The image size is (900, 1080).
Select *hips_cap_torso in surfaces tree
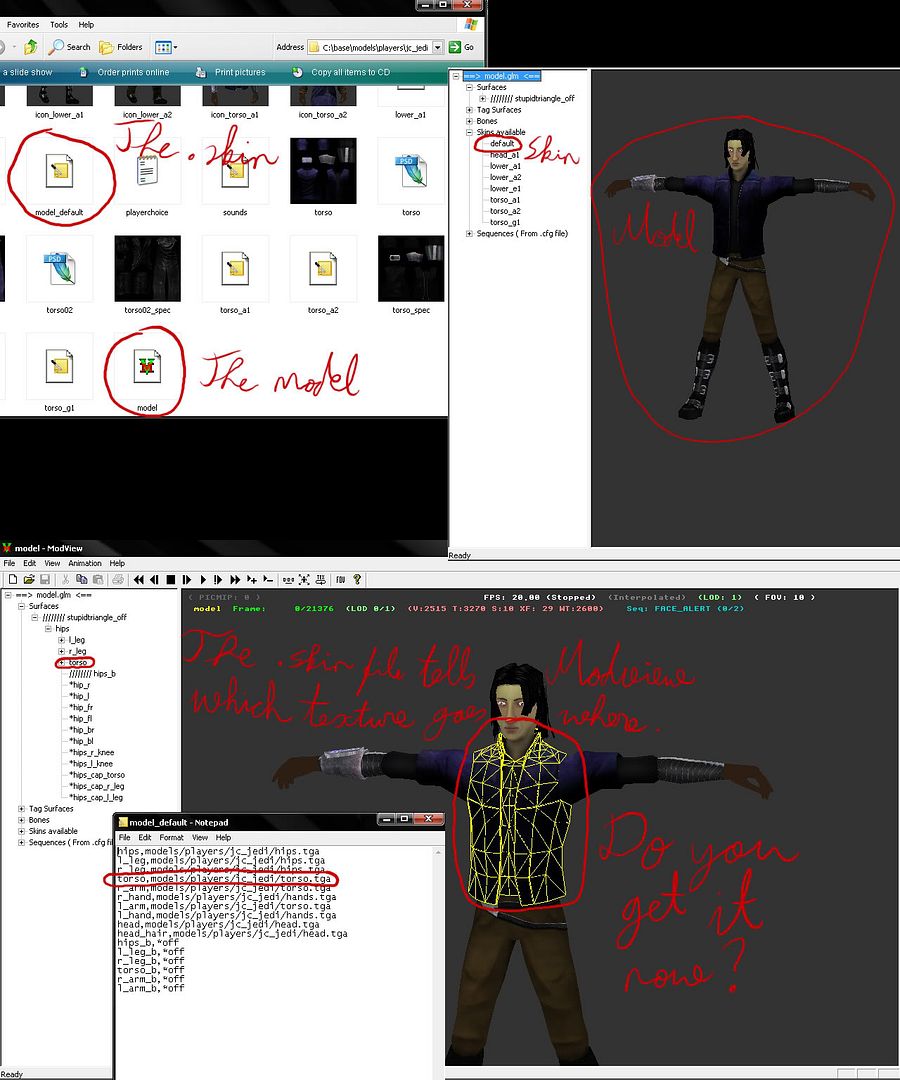[x=97, y=775]
